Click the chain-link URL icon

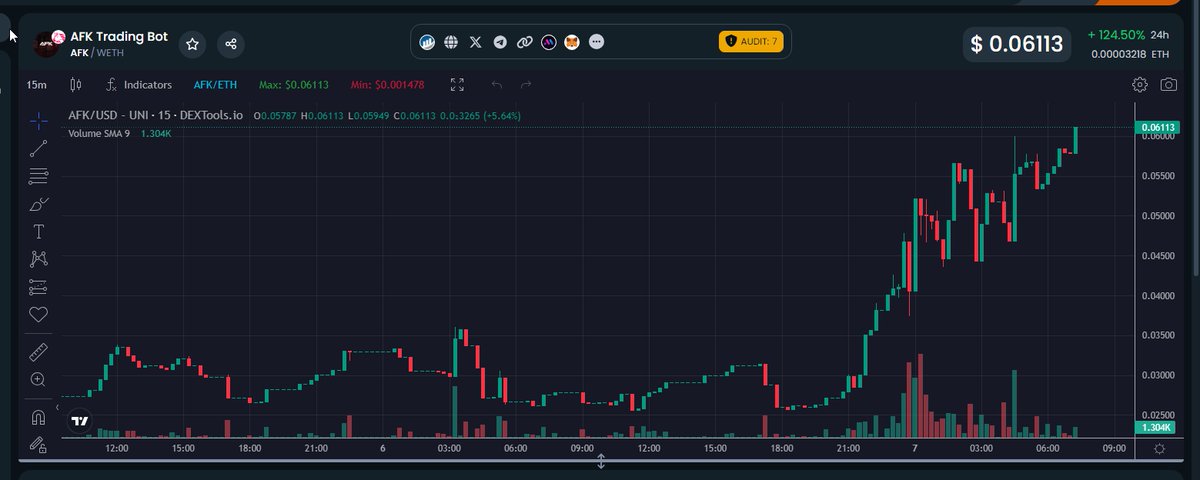tap(524, 43)
